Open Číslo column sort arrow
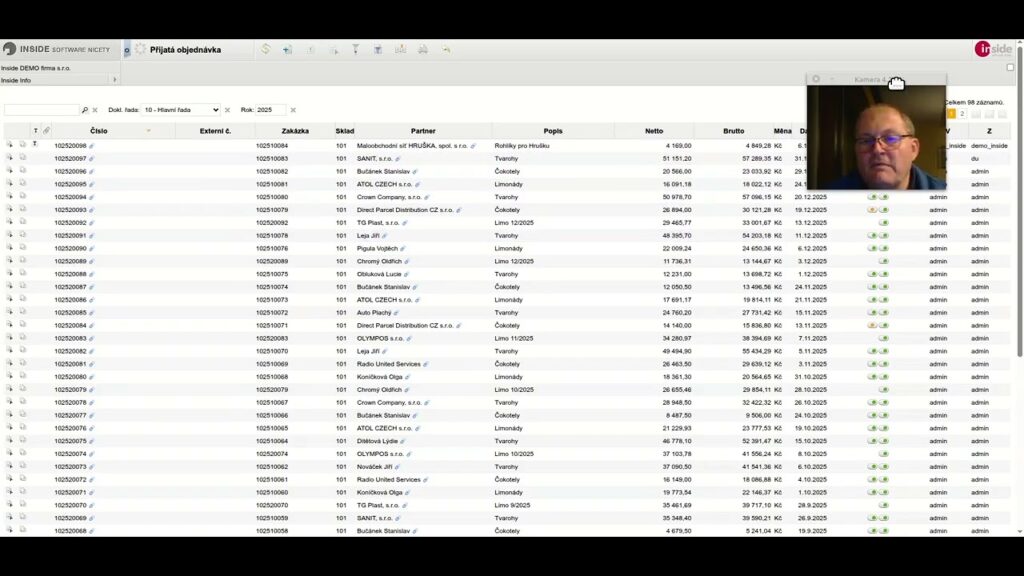The width and height of the screenshot is (1024, 576). click(148, 131)
